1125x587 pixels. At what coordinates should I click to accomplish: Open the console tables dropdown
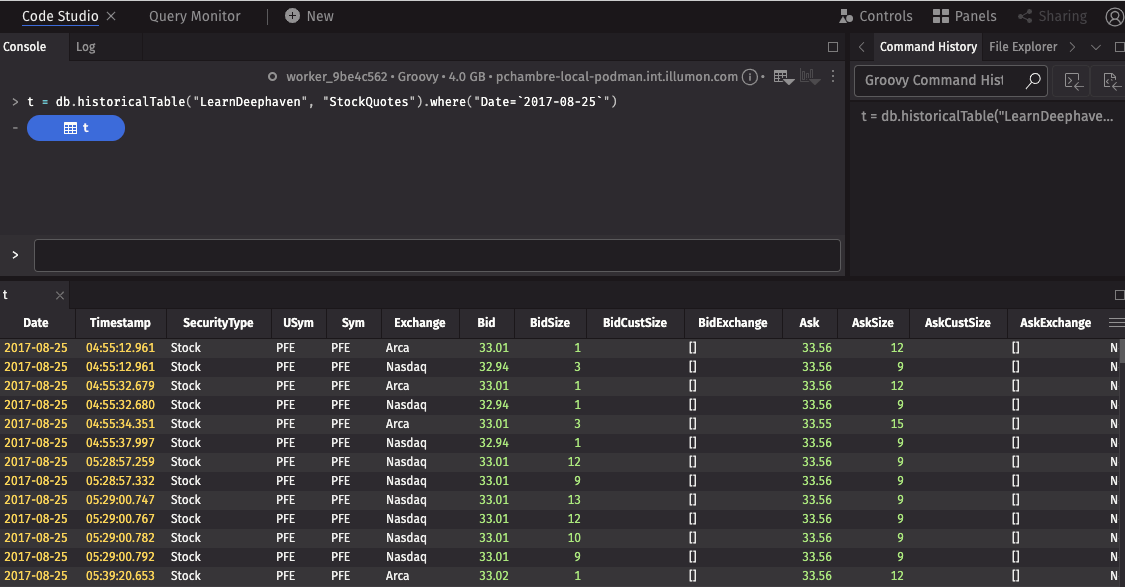coord(783,77)
